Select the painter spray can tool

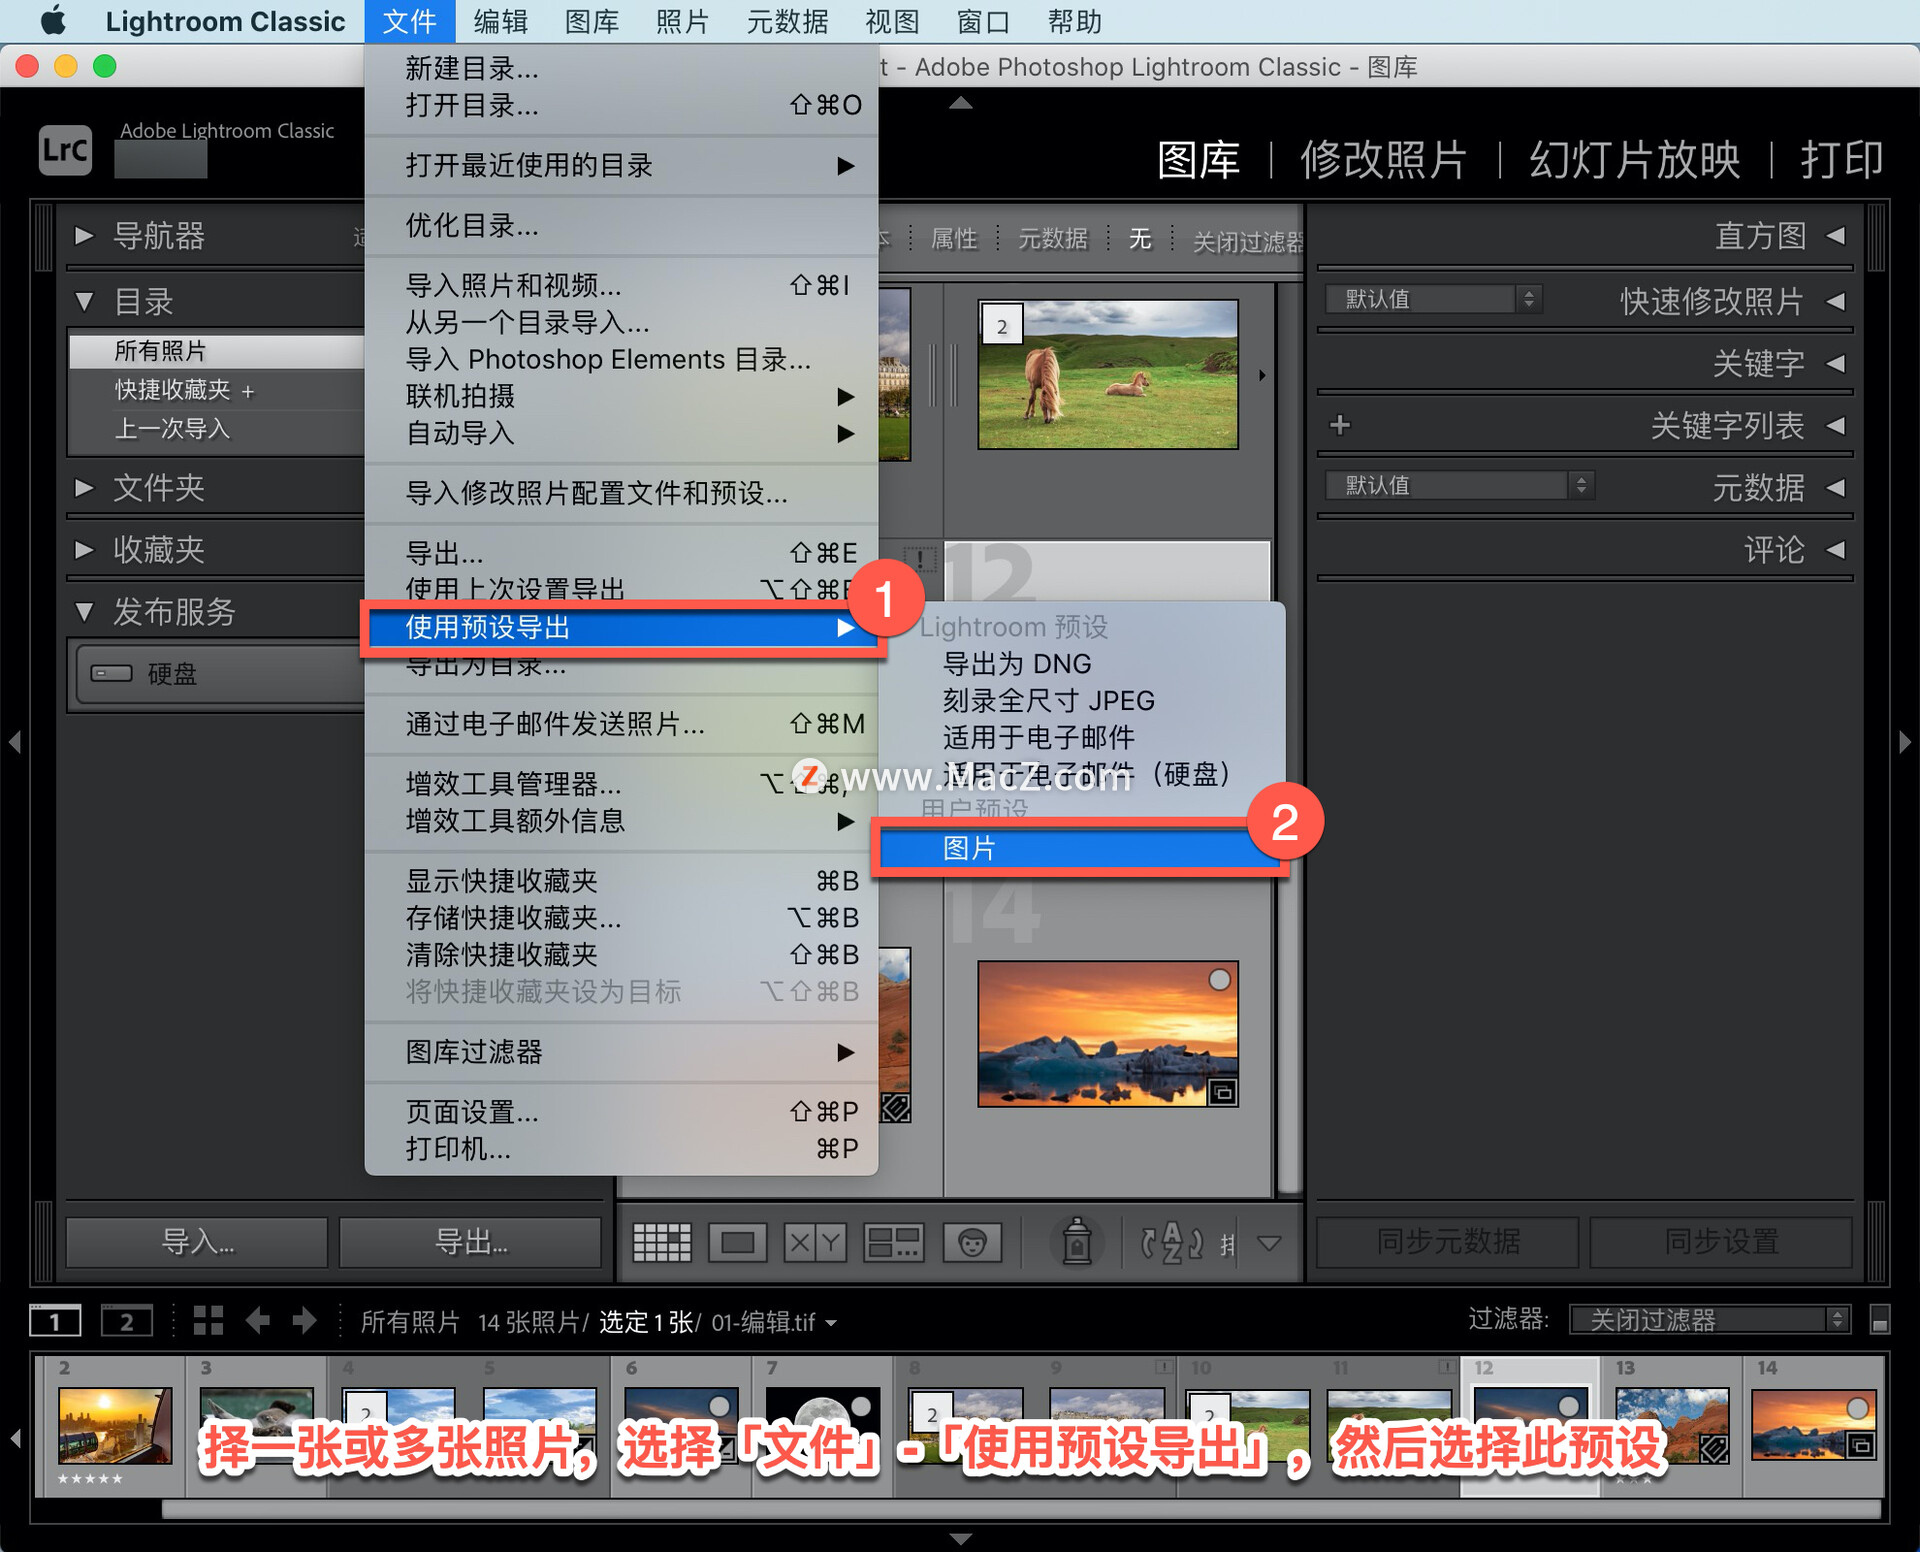(x=1077, y=1241)
